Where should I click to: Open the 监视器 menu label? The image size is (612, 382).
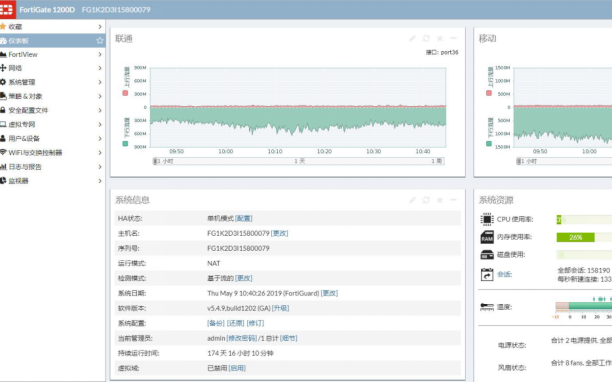pos(18,181)
